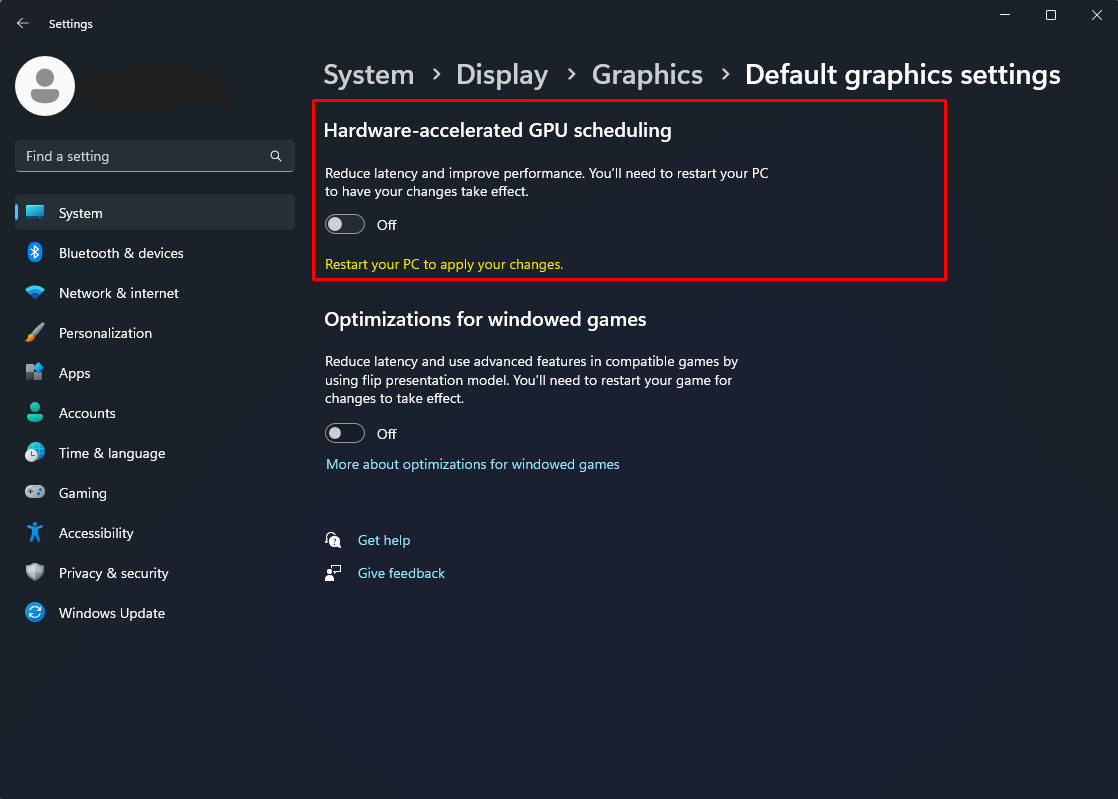Click the Give feedback link
This screenshot has height=799, width=1118.
(x=401, y=574)
